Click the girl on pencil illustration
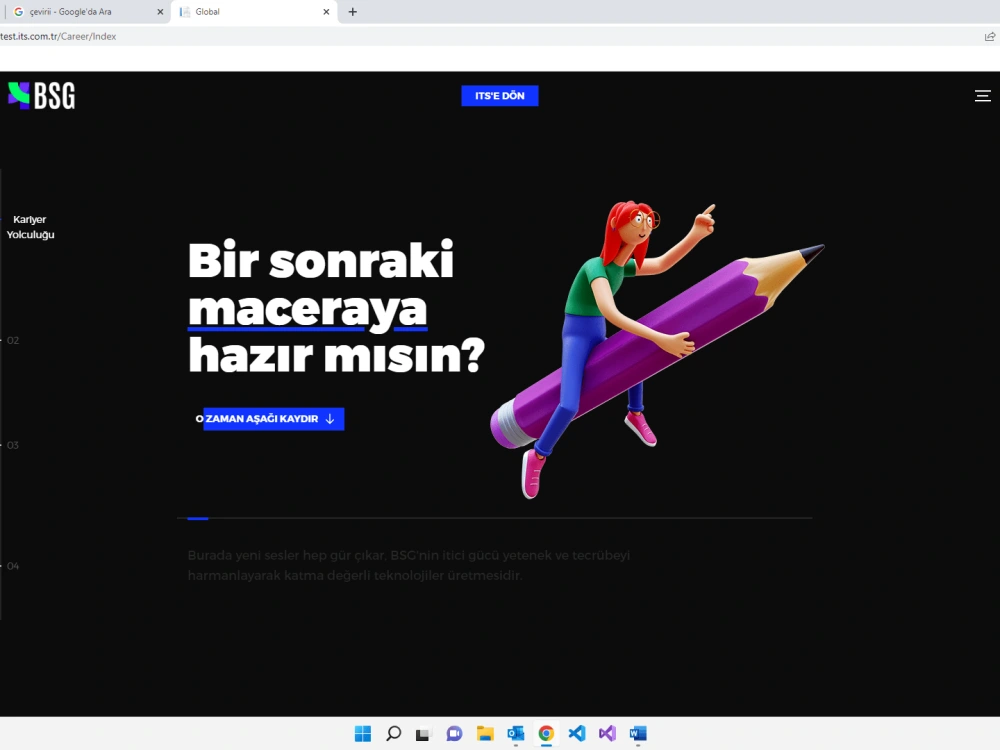Viewport: 1000px width, 750px height. pyautogui.click(x=657, y=351)
